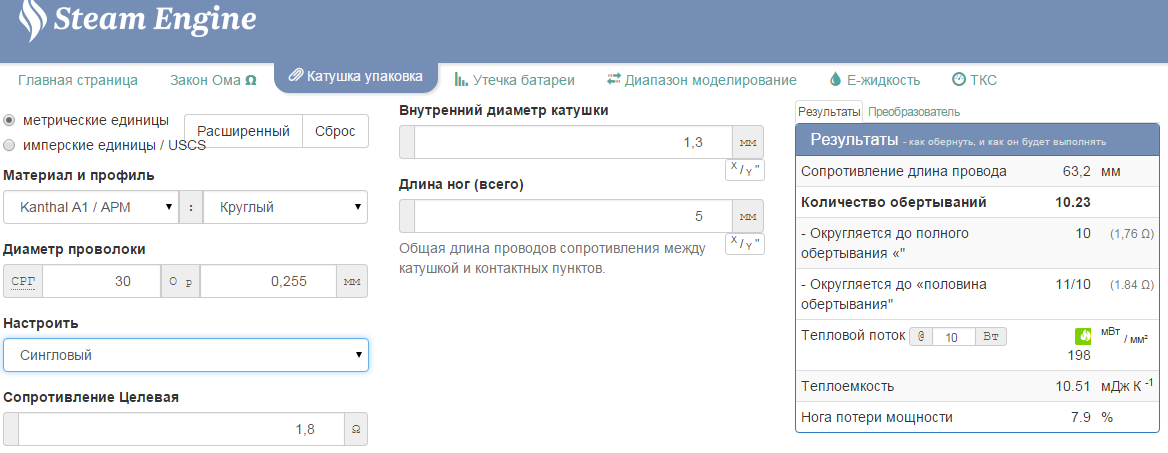Click the leg power loss value 7.9

(1081, 417)
